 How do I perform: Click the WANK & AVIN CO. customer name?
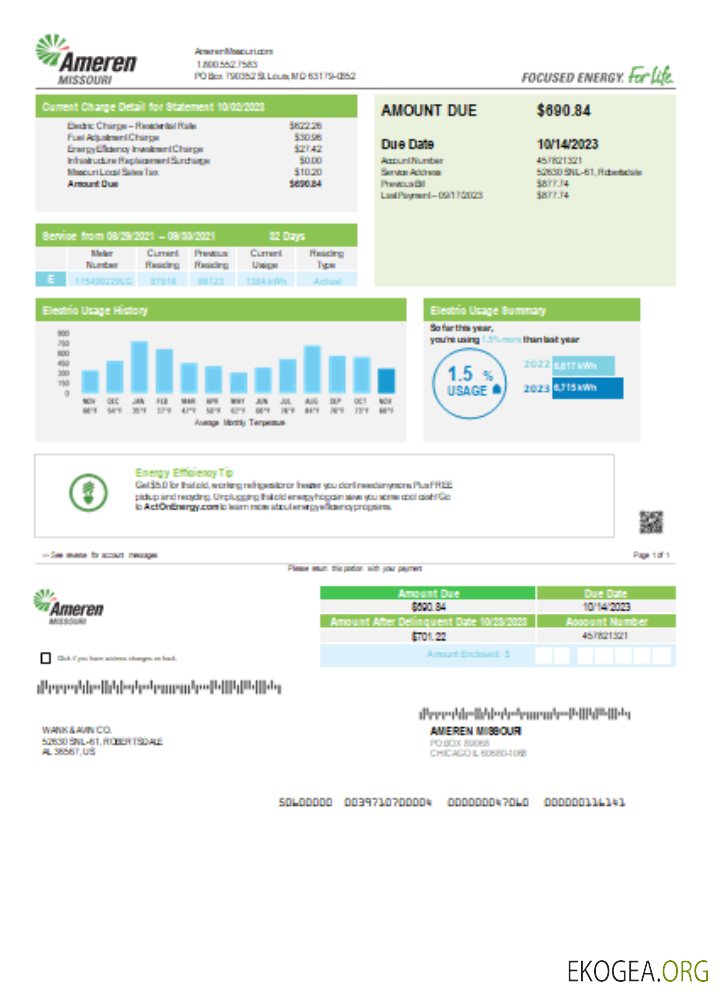77,730
